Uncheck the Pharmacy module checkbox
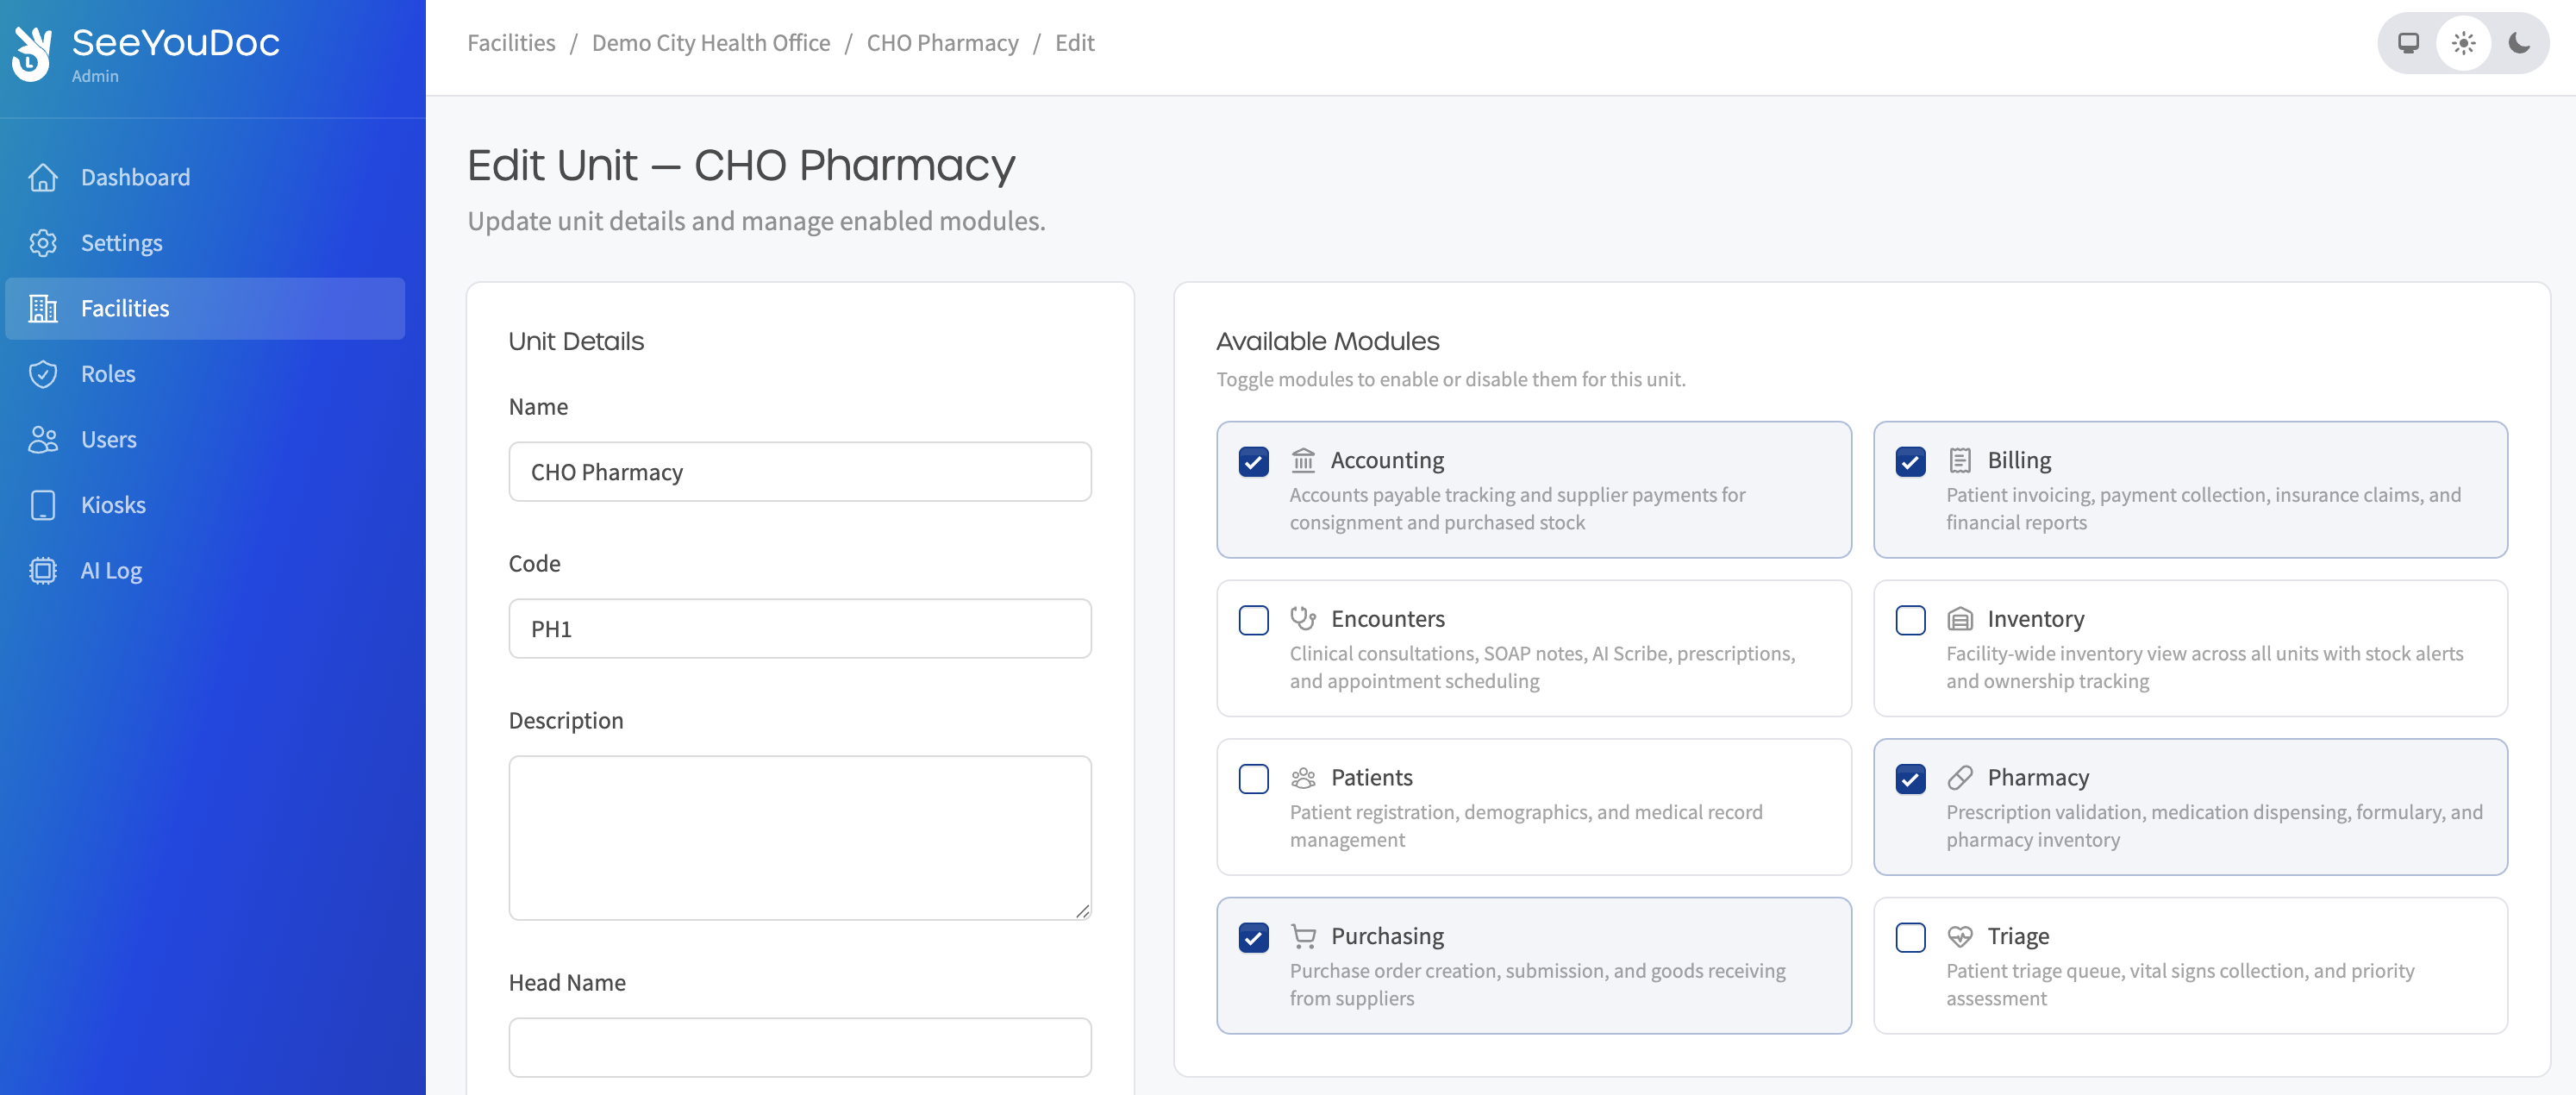The height and width of the screenshot is (1095, 2576). pos(1910,779)
